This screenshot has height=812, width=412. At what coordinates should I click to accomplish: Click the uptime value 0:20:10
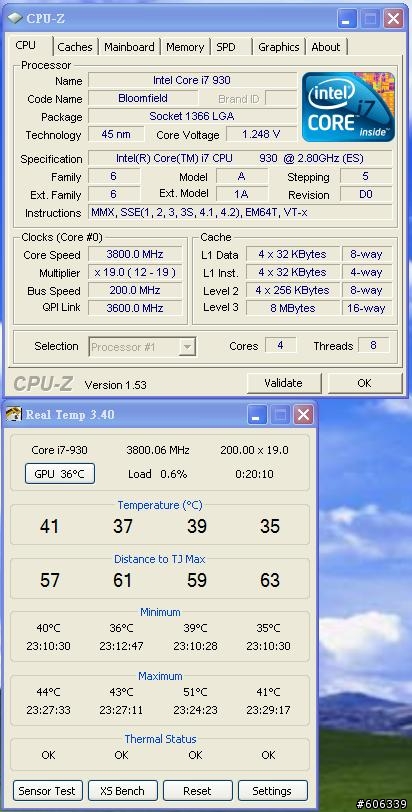(254, 474)
